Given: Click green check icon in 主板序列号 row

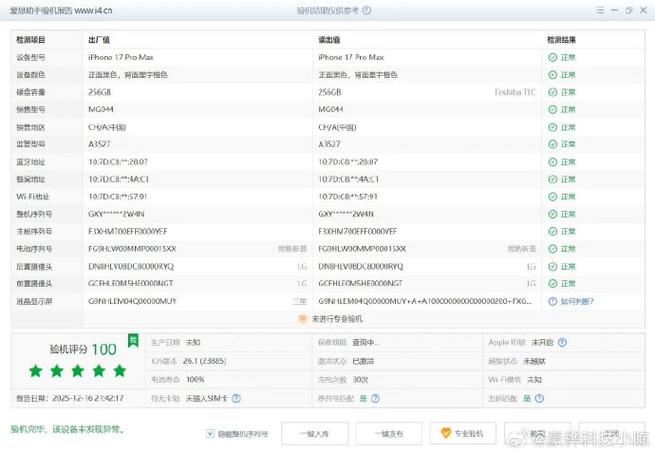Looking at the screenshot, I should pos(553,231).
